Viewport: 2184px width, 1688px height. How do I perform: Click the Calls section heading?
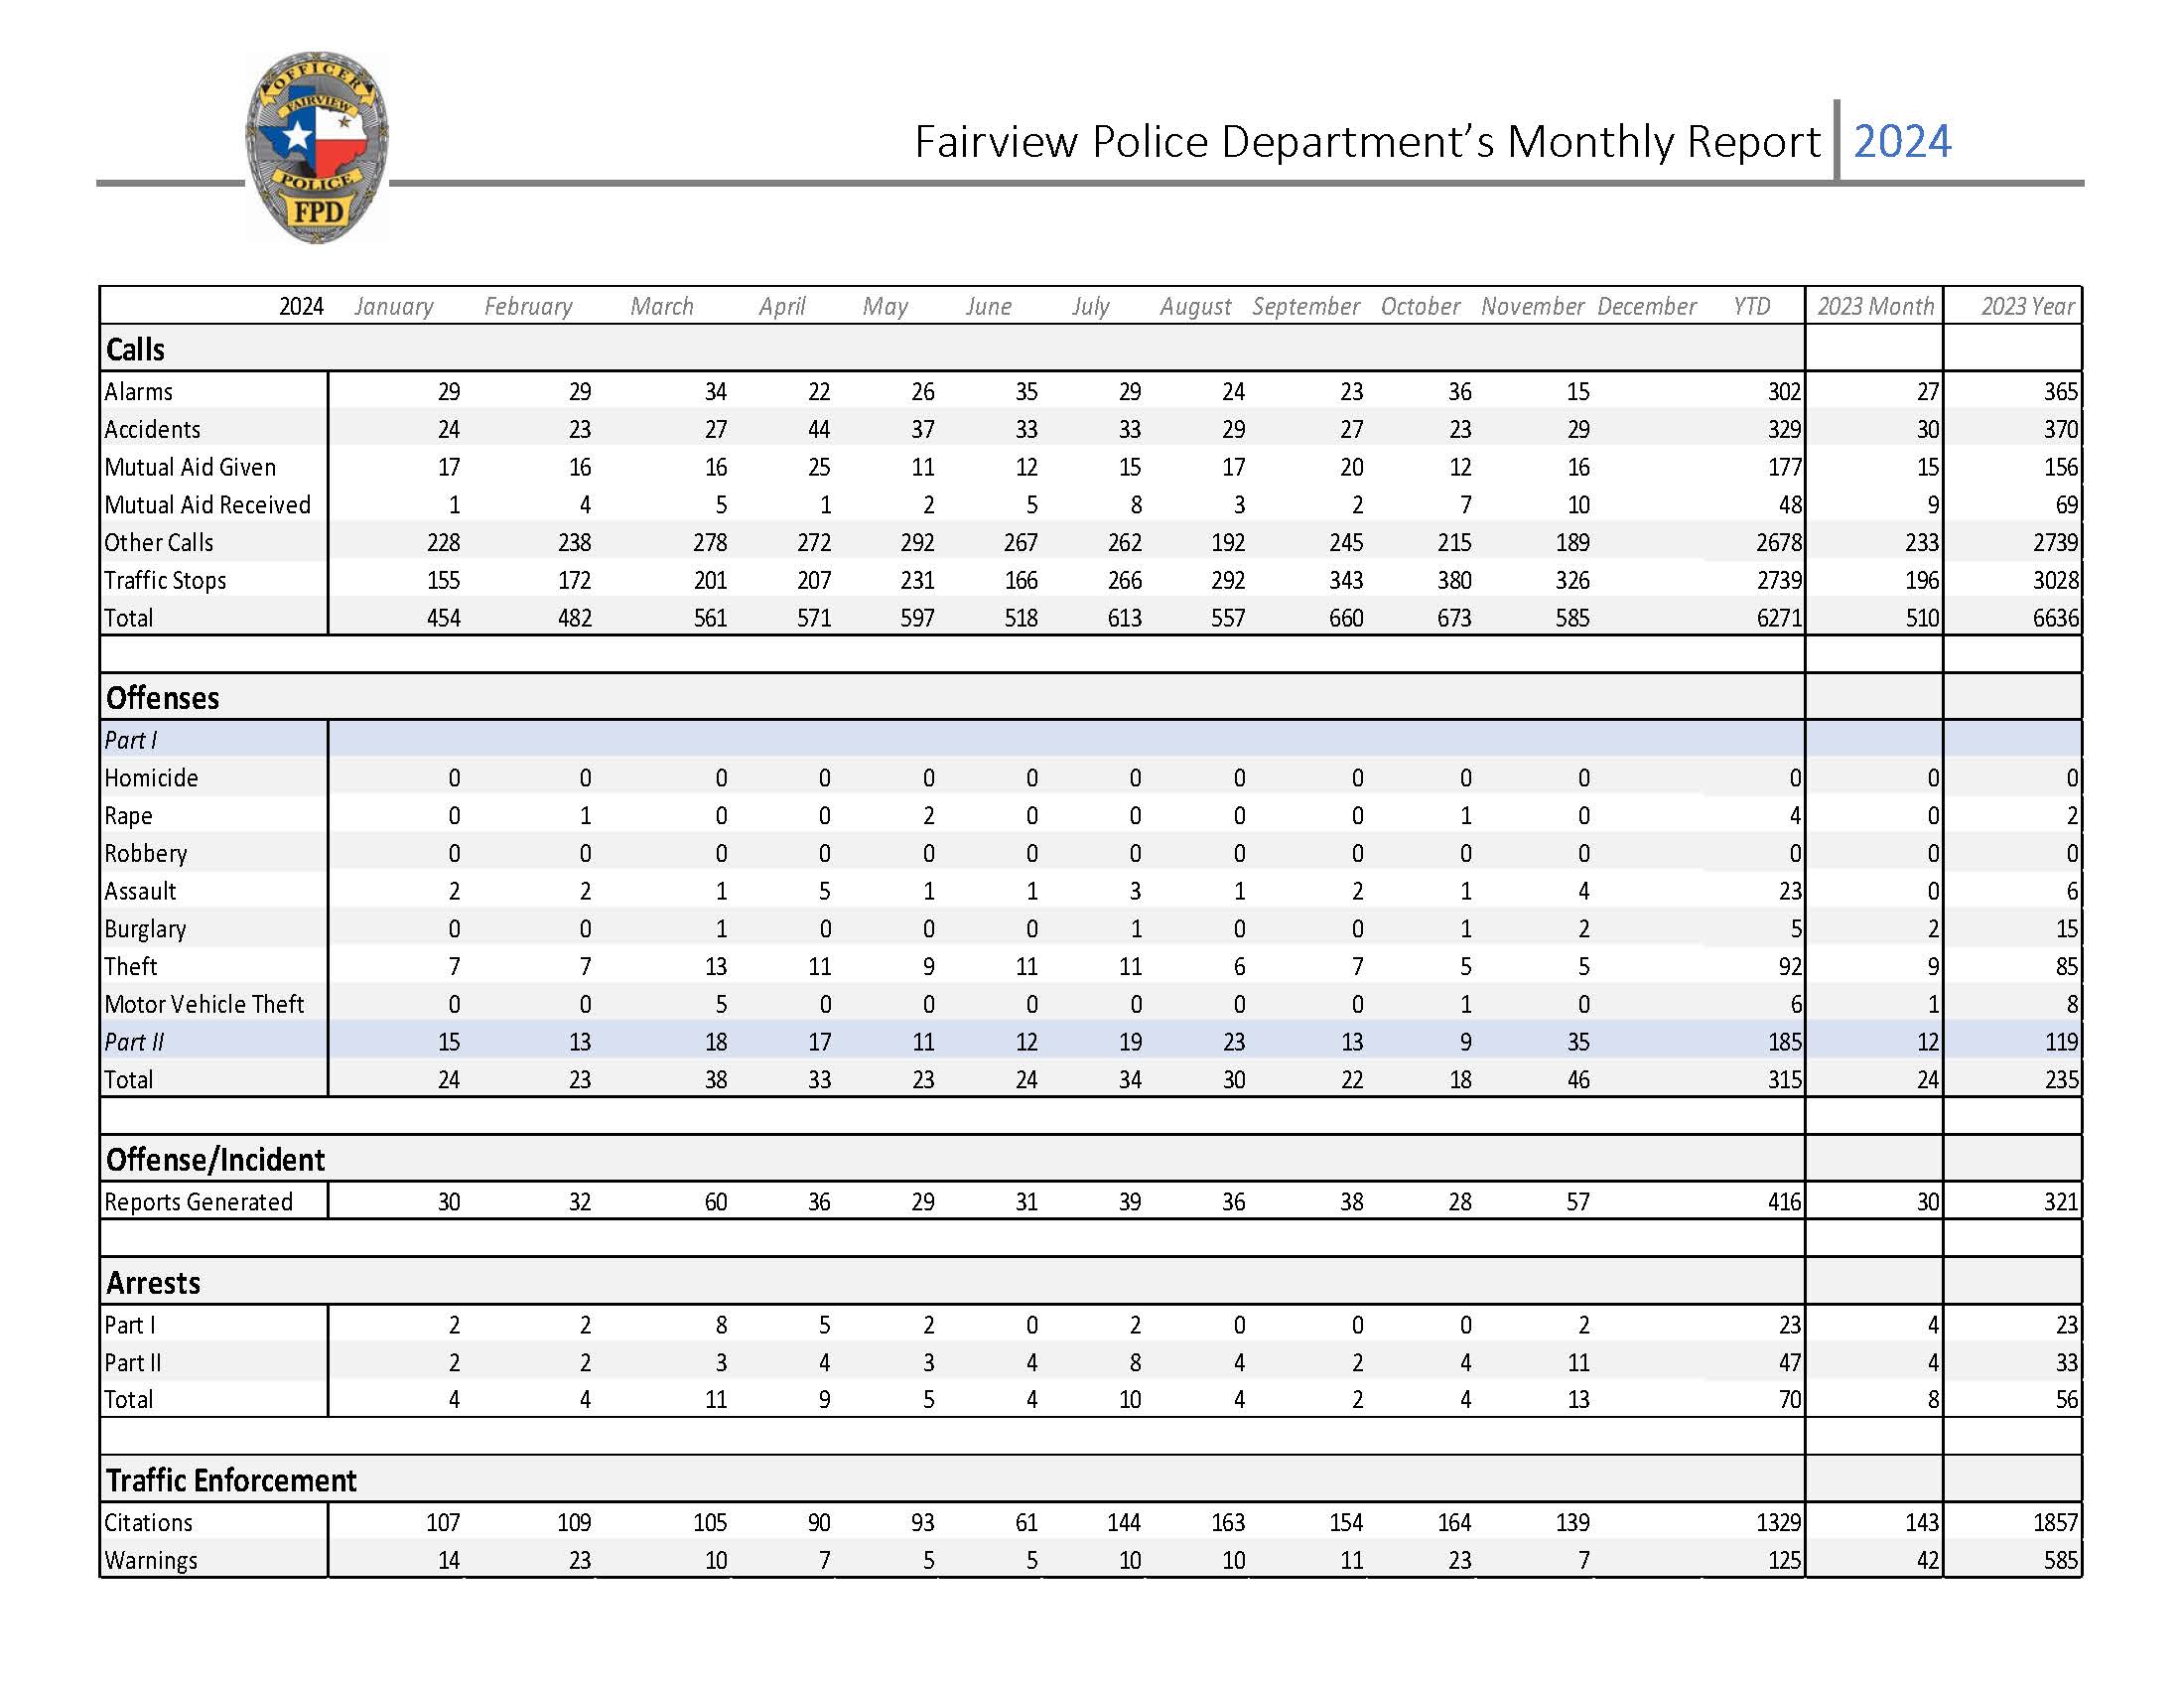tap(135, 349)
